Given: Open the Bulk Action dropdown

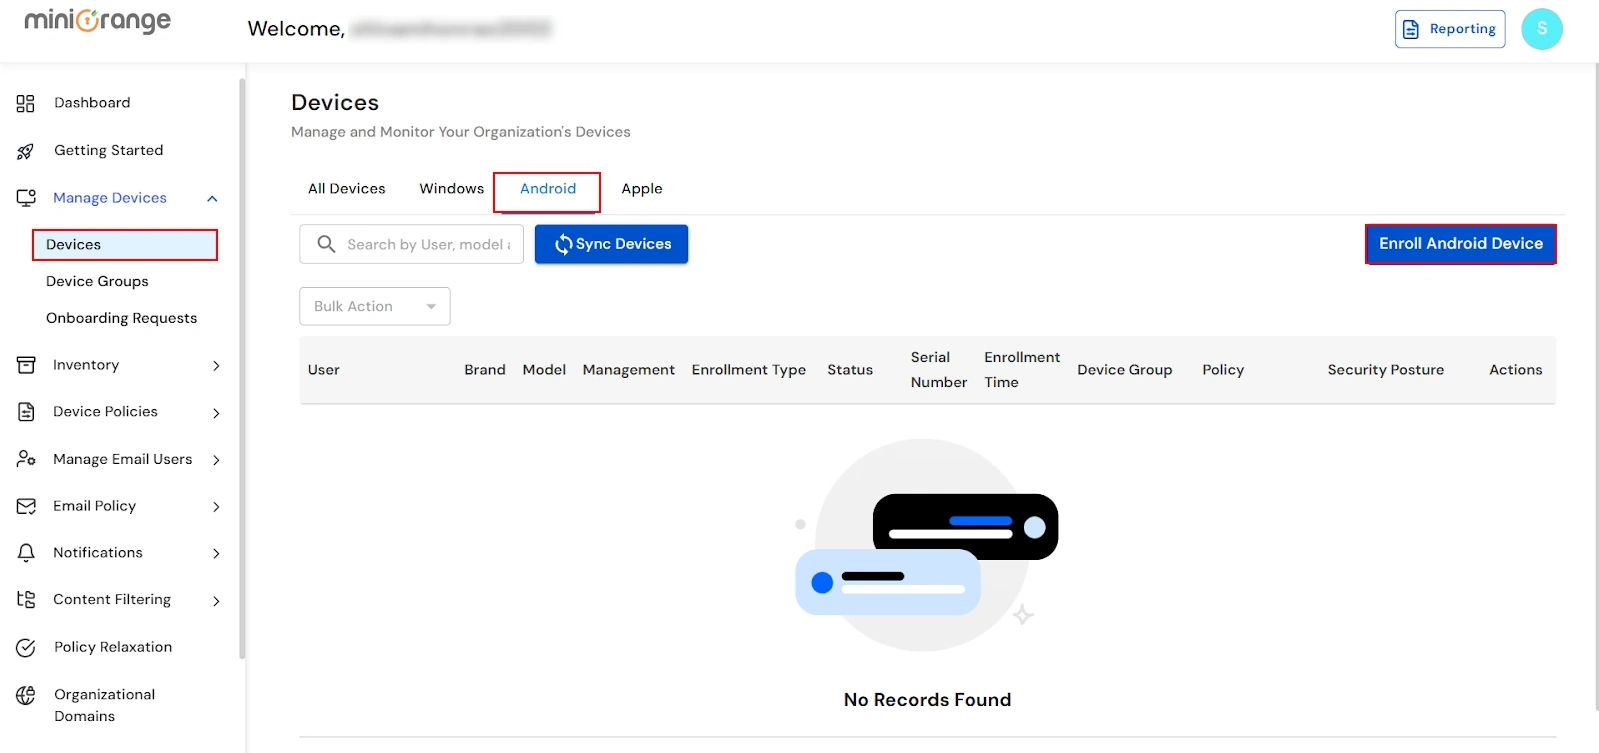Looking at the screenshot, I should click(374, 306).
